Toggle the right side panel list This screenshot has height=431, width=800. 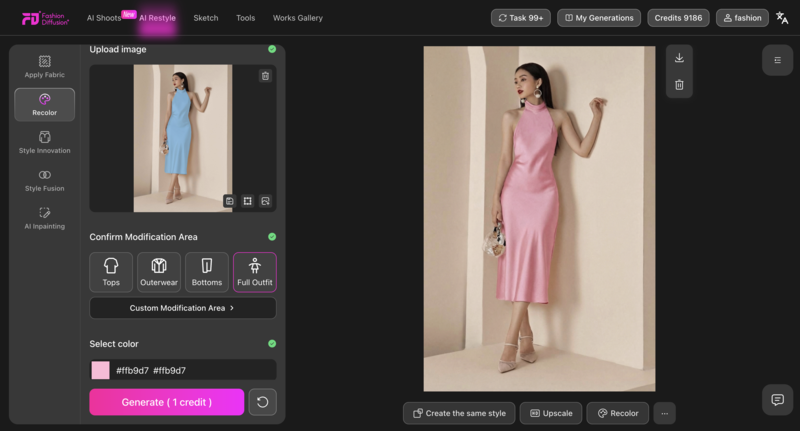pyautogui.click(x=777, y=60)
